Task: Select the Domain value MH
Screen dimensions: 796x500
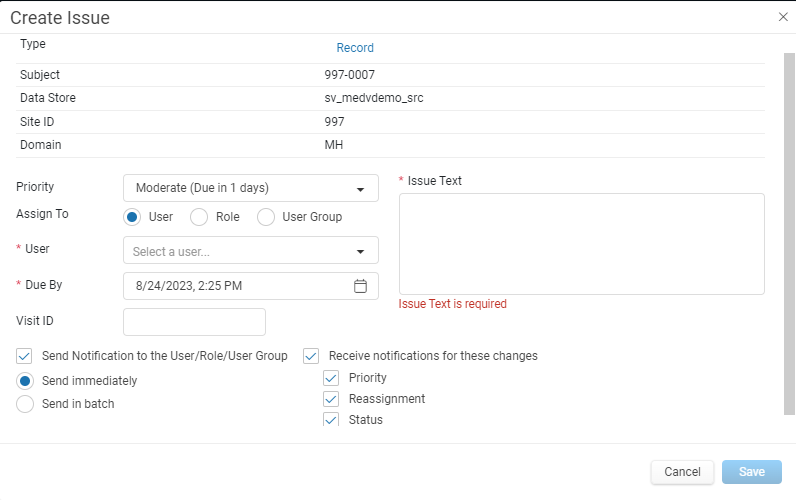Action: [334, 145]
